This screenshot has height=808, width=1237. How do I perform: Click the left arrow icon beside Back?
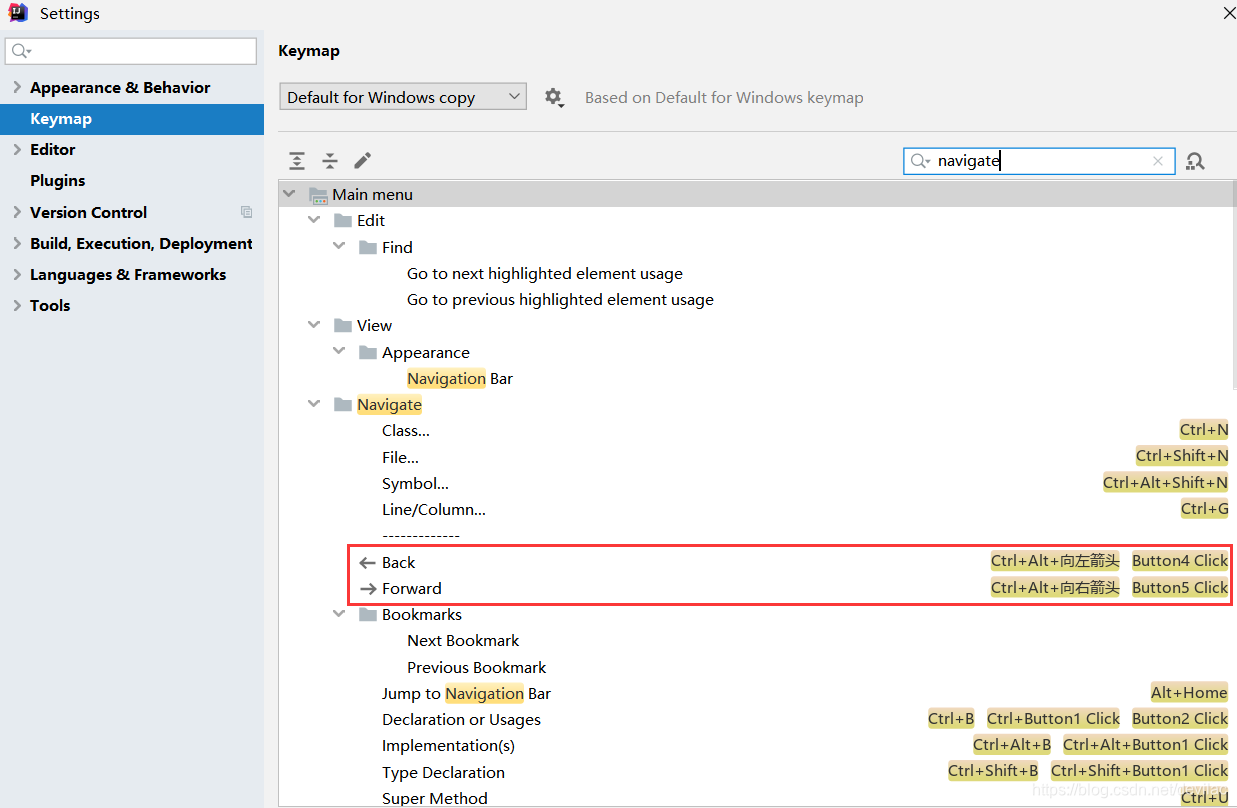point(367,563)
